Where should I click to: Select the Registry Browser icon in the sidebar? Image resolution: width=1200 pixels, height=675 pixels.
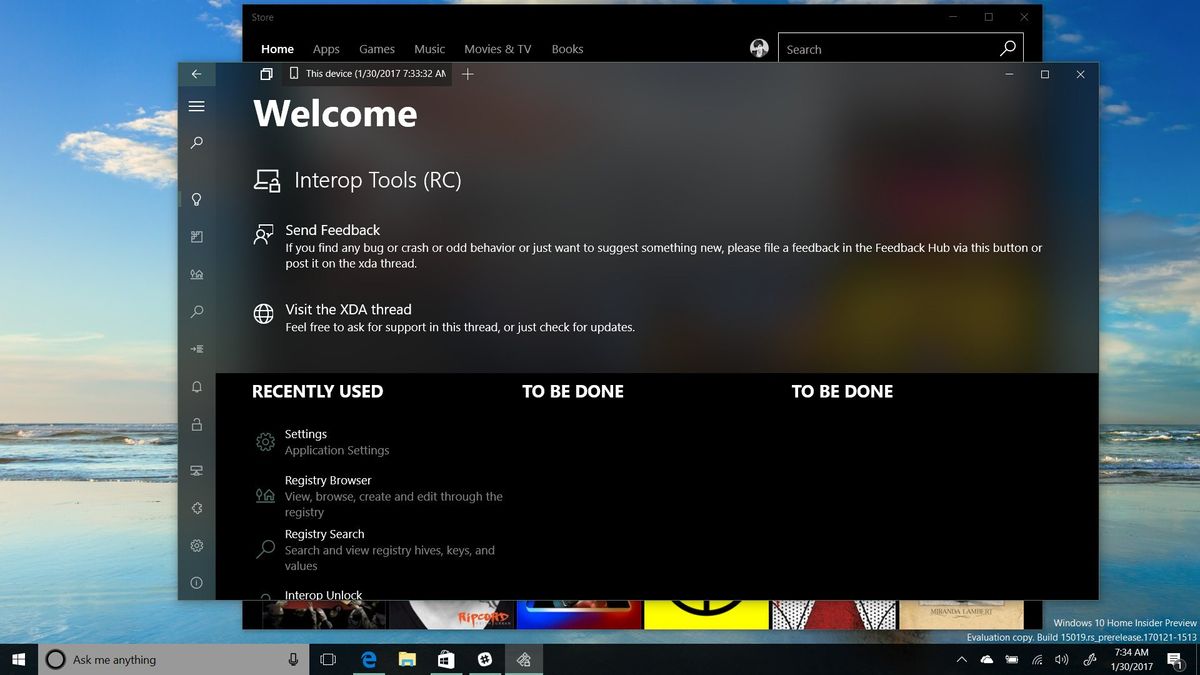click(x=197, y=274)
